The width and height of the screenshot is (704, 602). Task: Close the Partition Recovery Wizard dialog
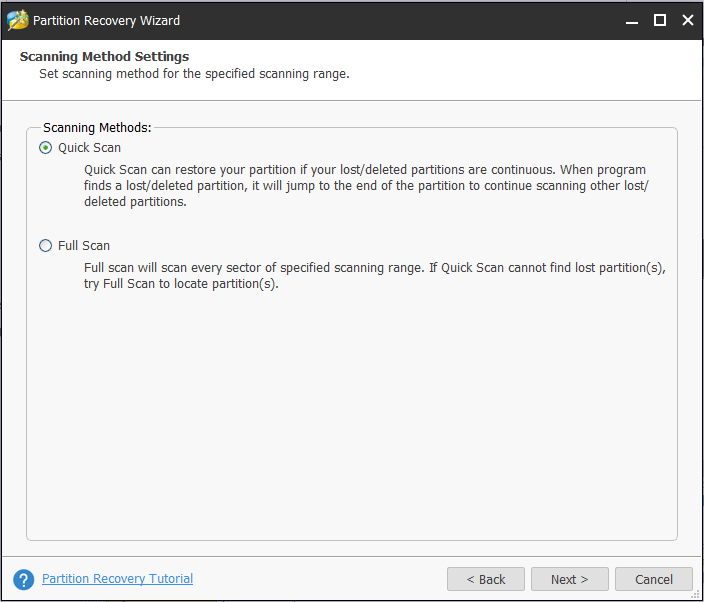[x=687, y=20]
